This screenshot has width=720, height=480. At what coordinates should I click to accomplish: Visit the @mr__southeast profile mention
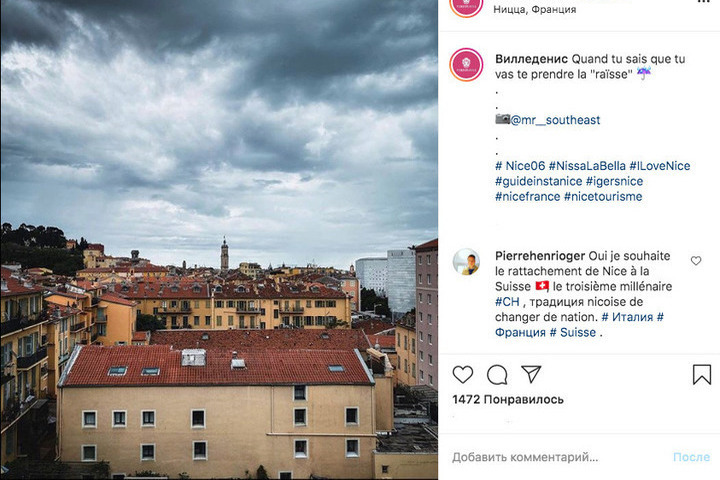pyautogui.click(x=555, y=120)
